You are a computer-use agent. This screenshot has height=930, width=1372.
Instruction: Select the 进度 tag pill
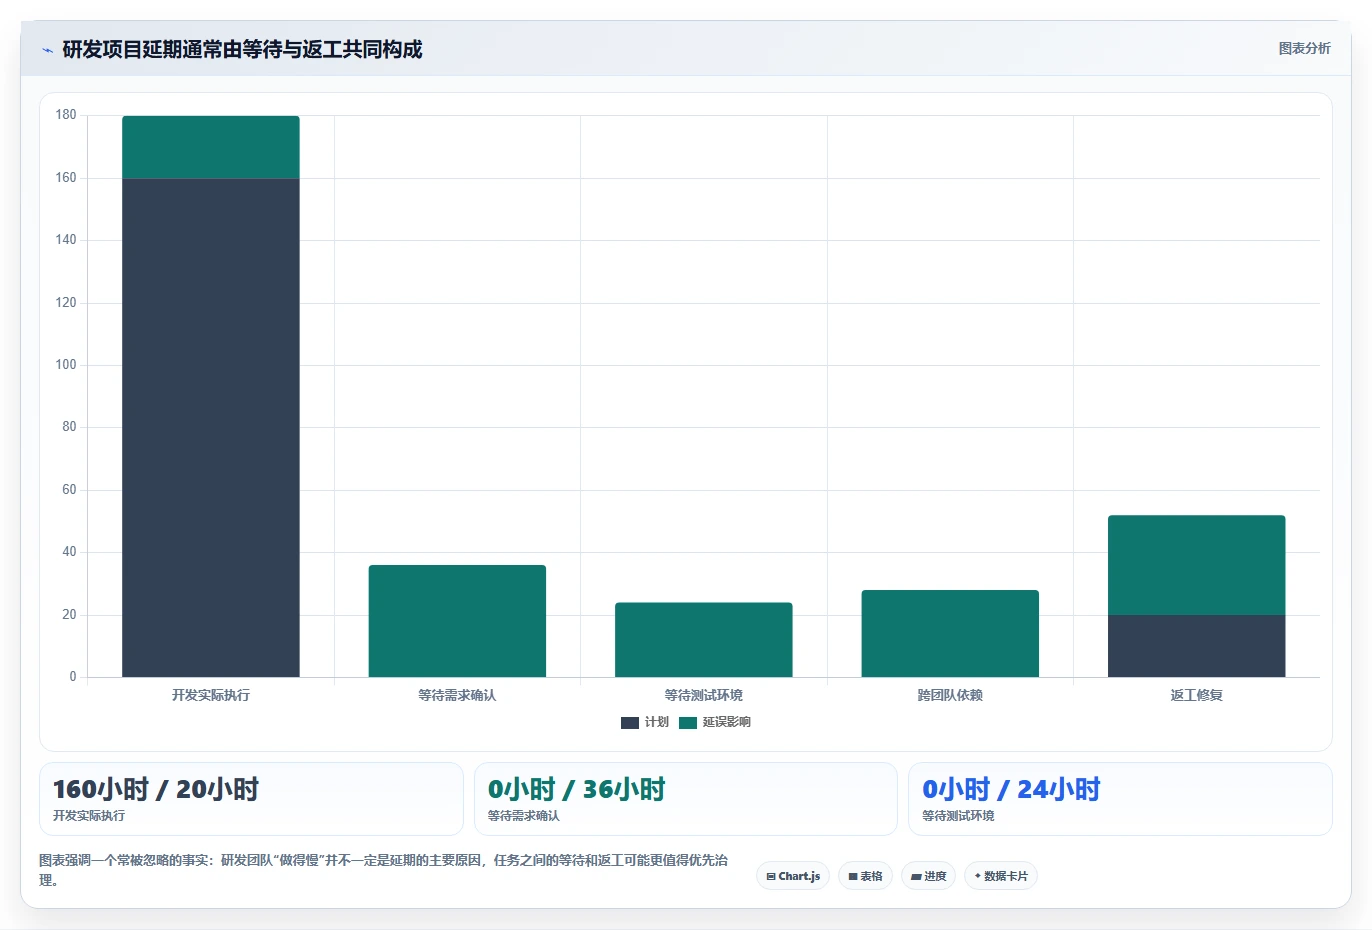pos(929,876)
